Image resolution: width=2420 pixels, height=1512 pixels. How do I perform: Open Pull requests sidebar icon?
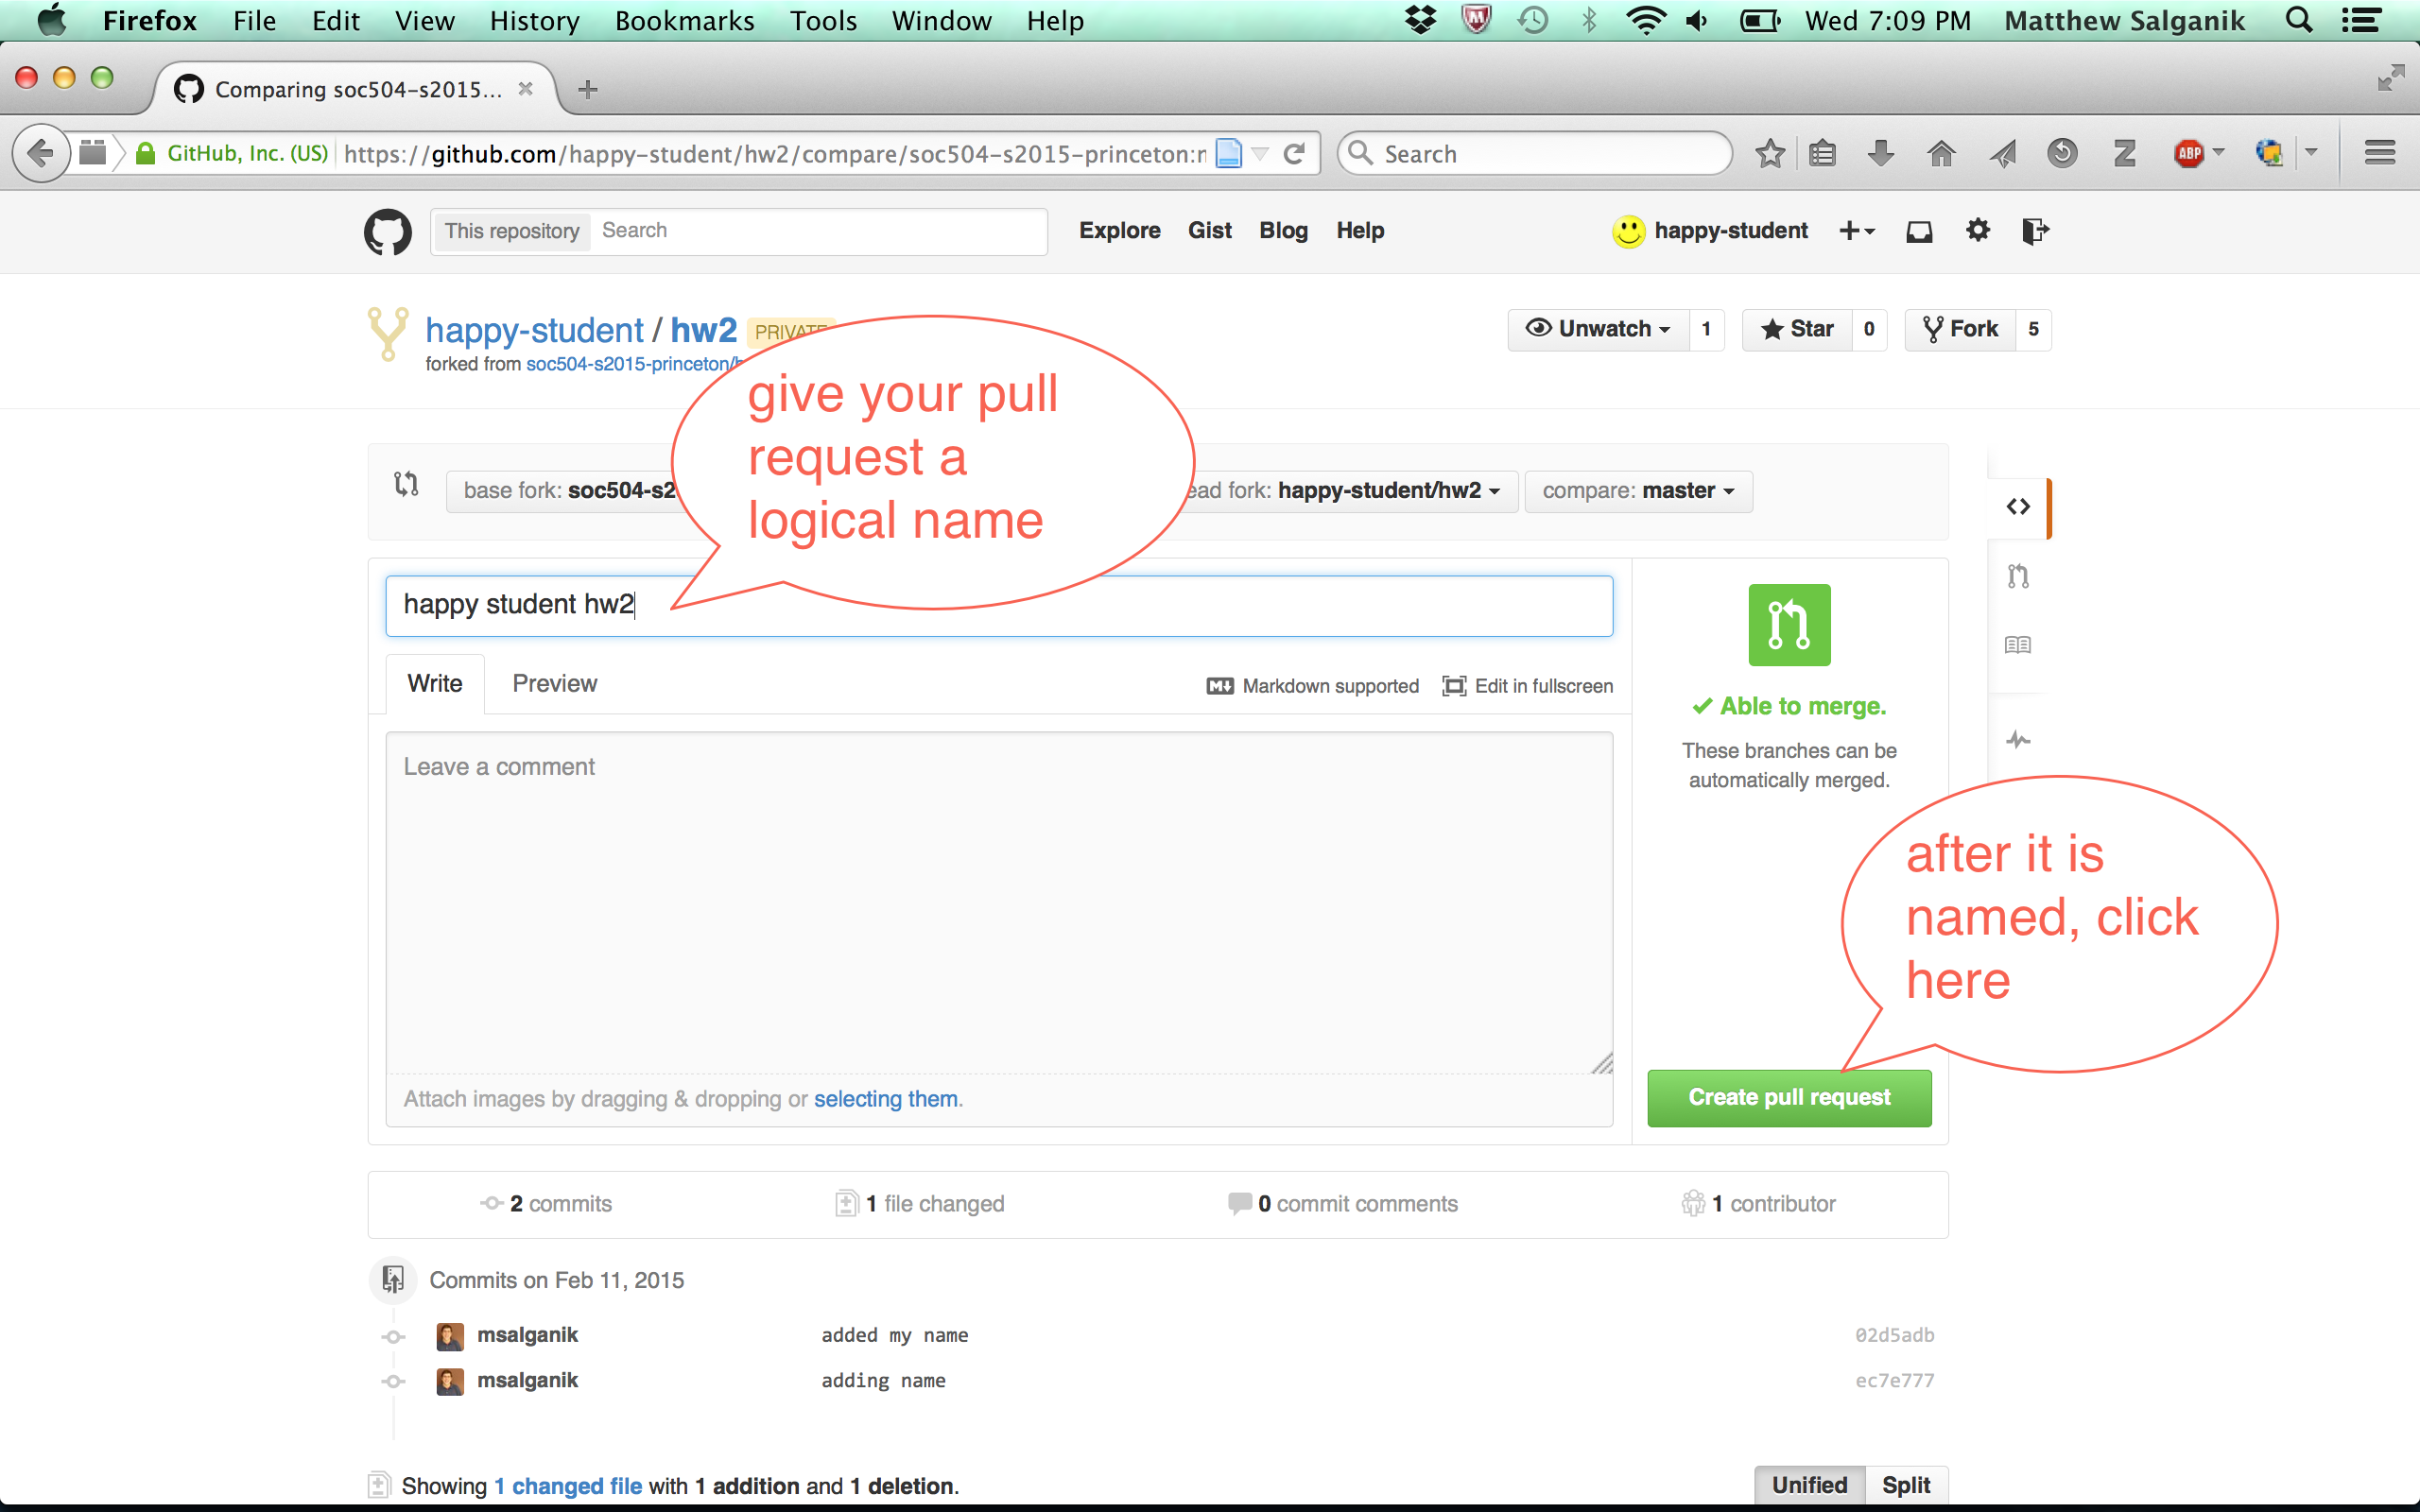pos(2018,576)
